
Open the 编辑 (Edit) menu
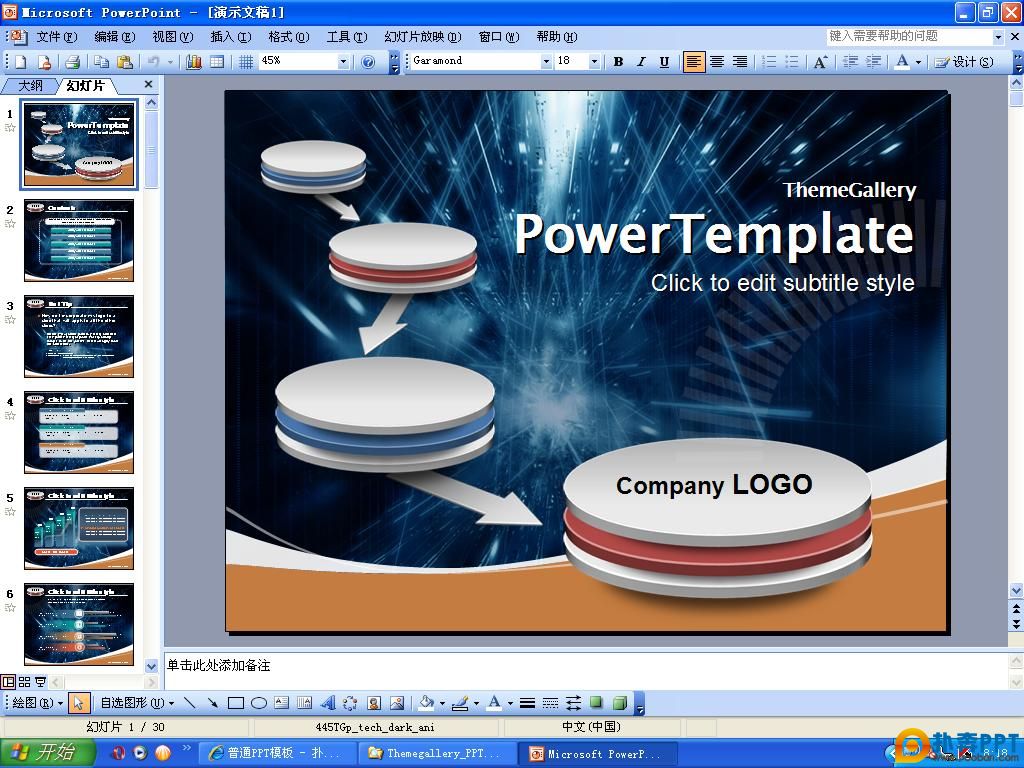[x=114, y=37]
